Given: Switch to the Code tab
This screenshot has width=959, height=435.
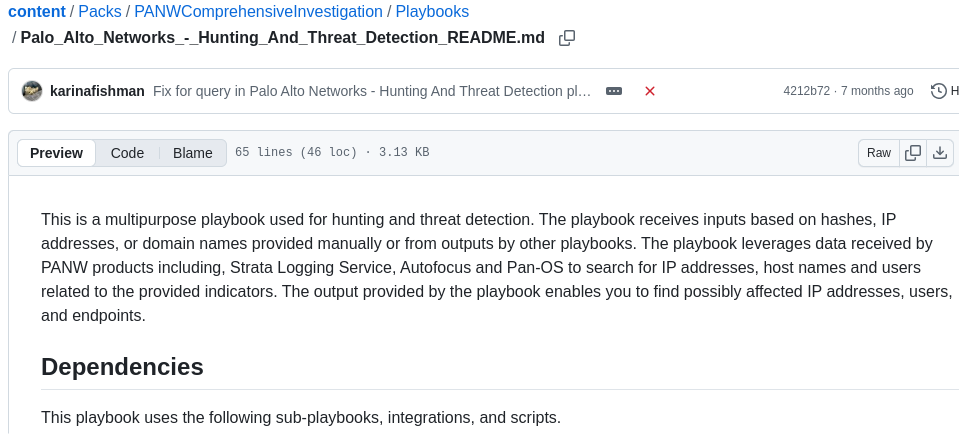Looking at the screenshot, I should click(127, 153).
